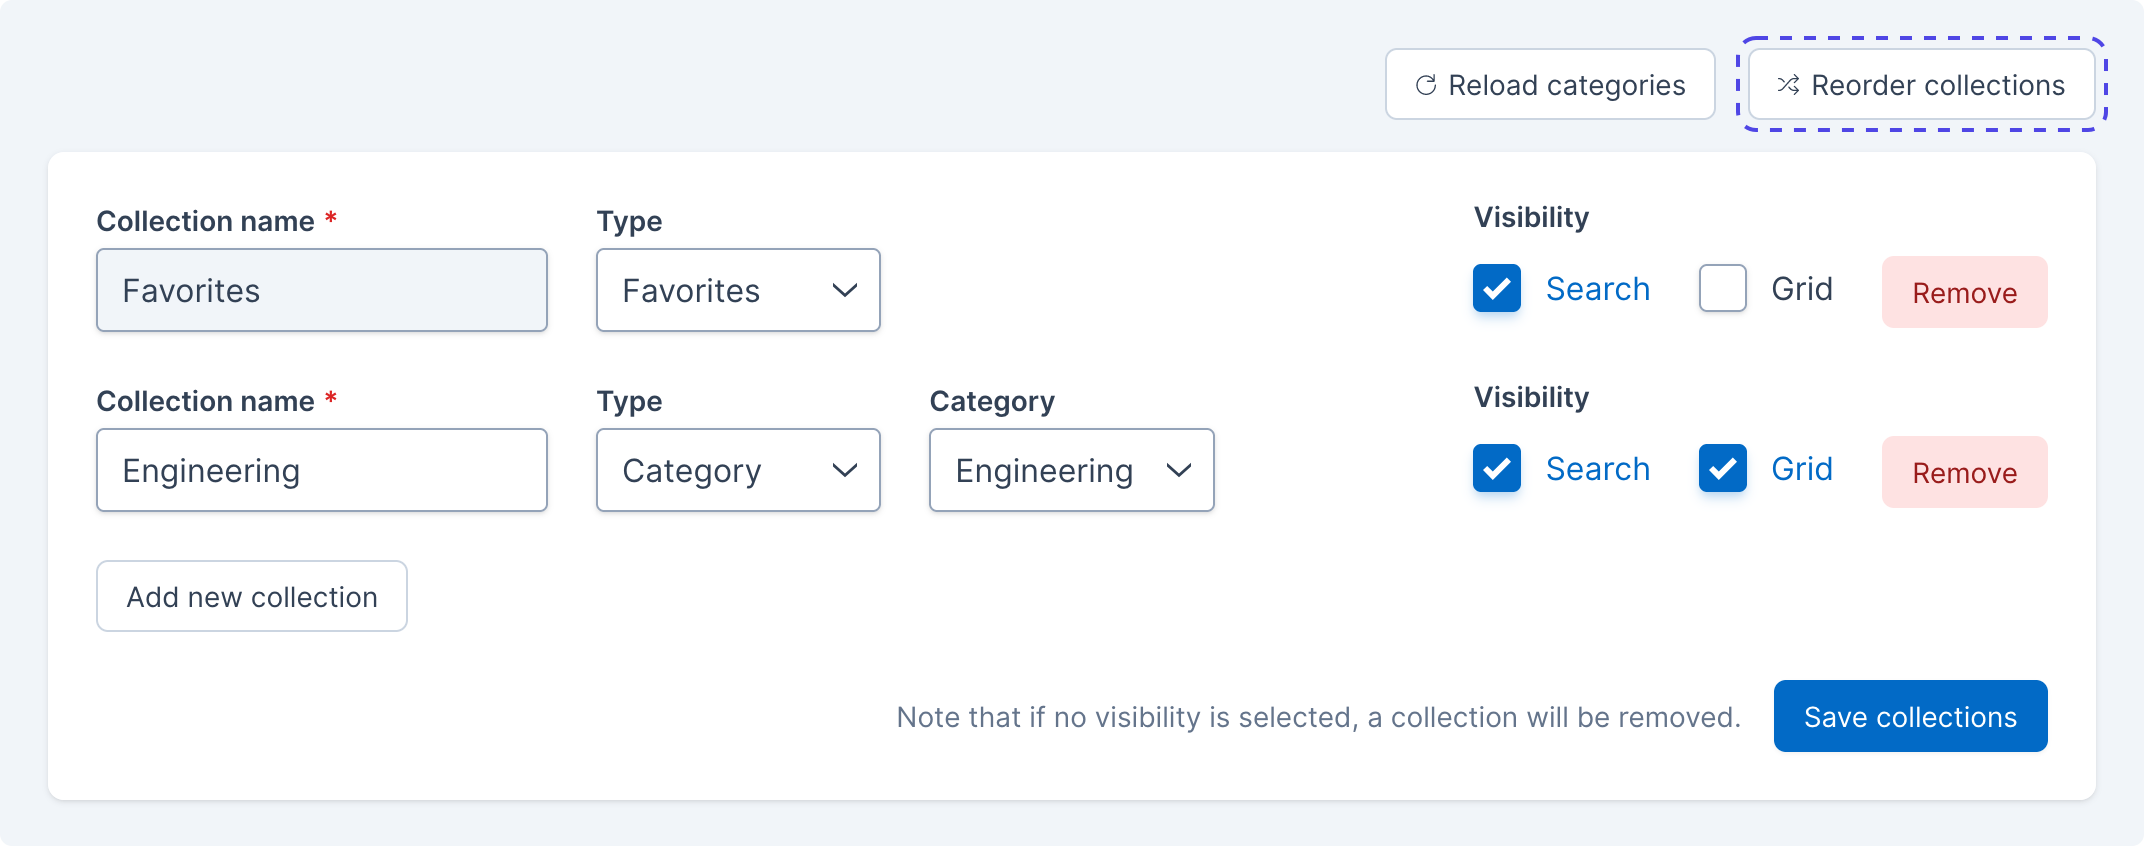Click the Search label in Favorites row
Image resolution: width=2144 pixels, height=846 pixels.
click(1597, 289)
